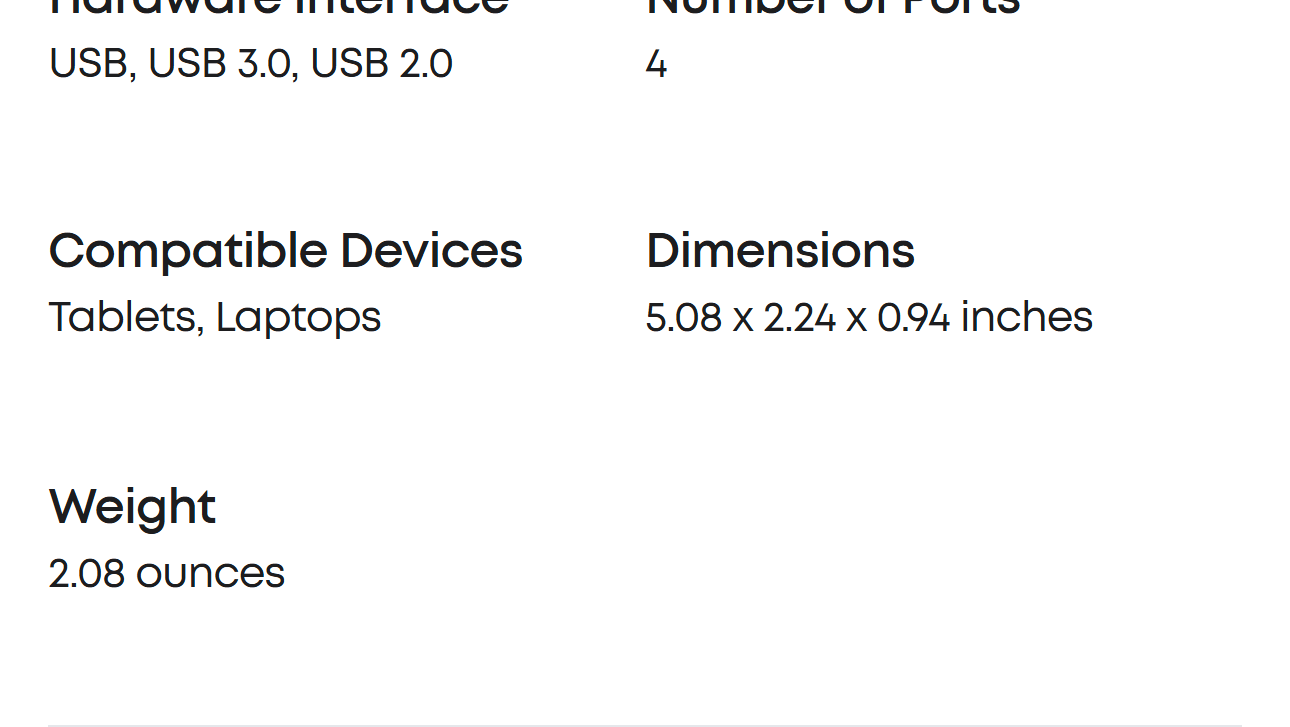This screenshot has height=727, width=1290.
Task: Click the word "Tablets"
Action: pyautogui.click(x=126, y=317)
